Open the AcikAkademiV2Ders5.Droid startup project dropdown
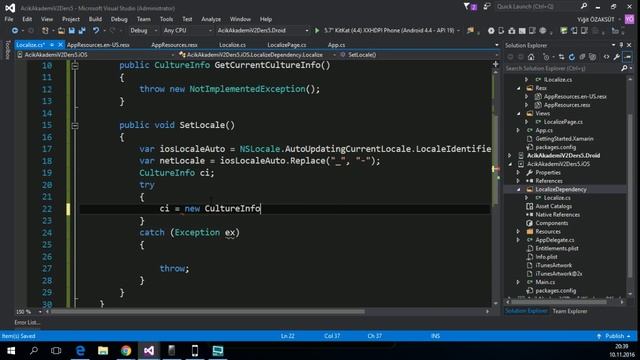640x360 pixels. (x=262, y=31)
